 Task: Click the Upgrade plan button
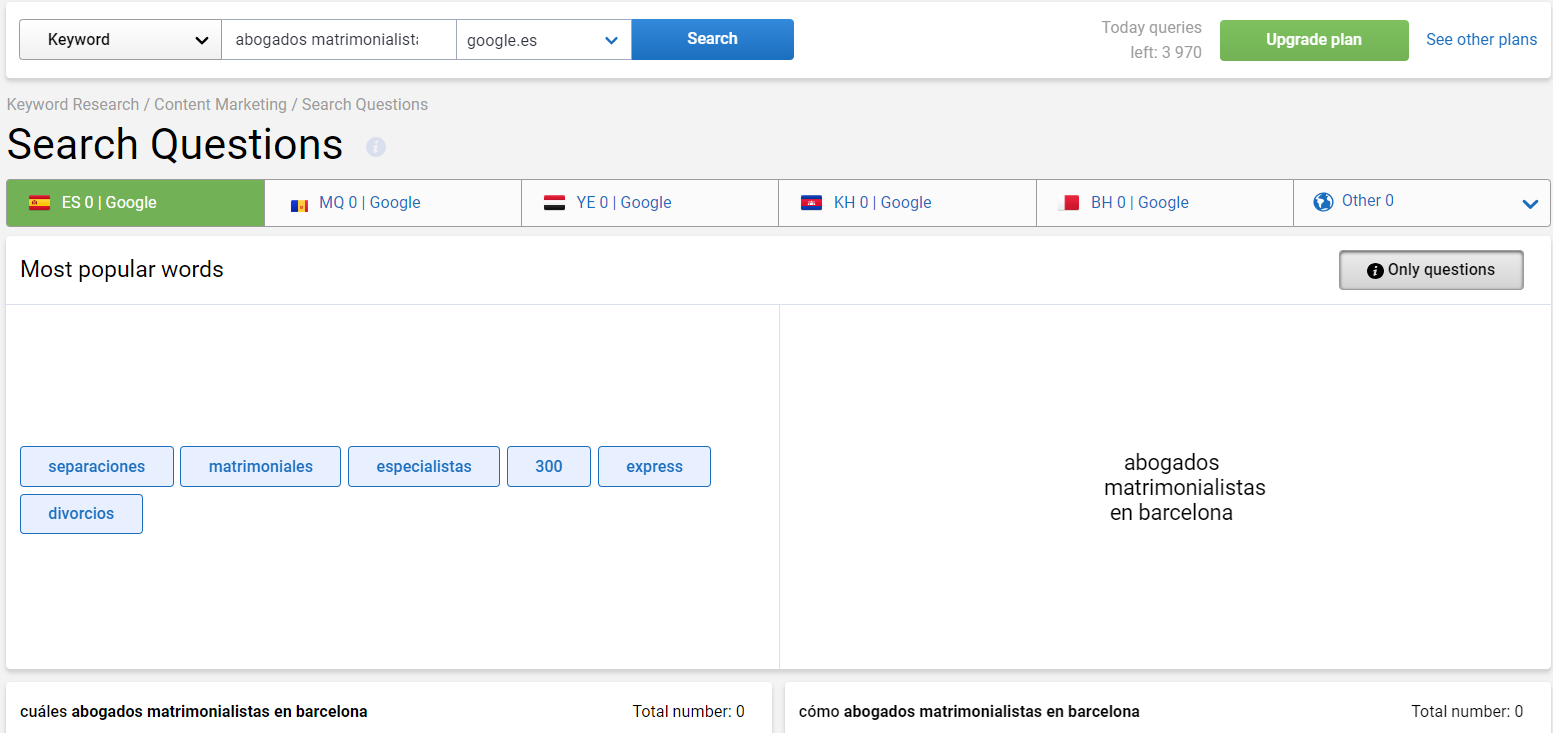click(x=1313, y=40)
